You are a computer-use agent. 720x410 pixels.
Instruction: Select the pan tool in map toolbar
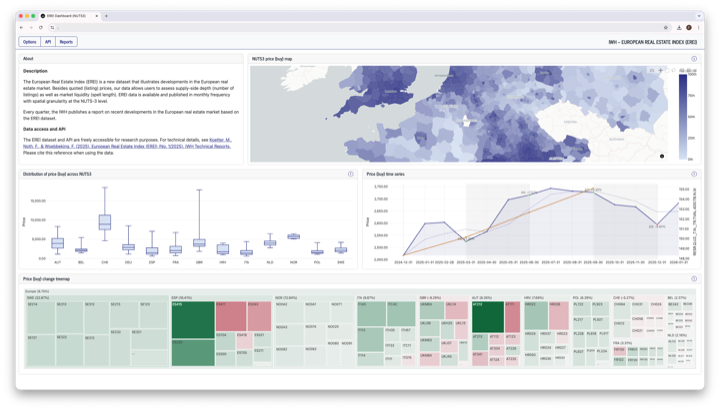[x=658, y=70]
